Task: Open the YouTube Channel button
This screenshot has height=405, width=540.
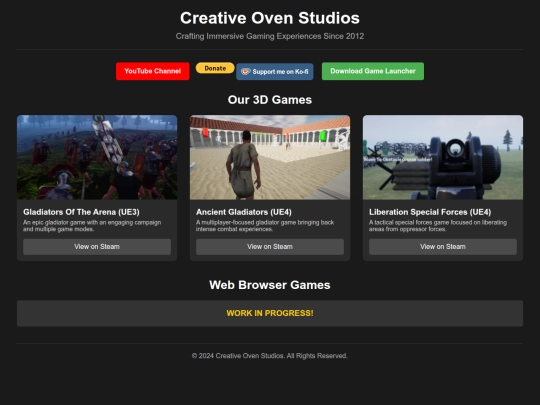Action: (x=153, y=71)
